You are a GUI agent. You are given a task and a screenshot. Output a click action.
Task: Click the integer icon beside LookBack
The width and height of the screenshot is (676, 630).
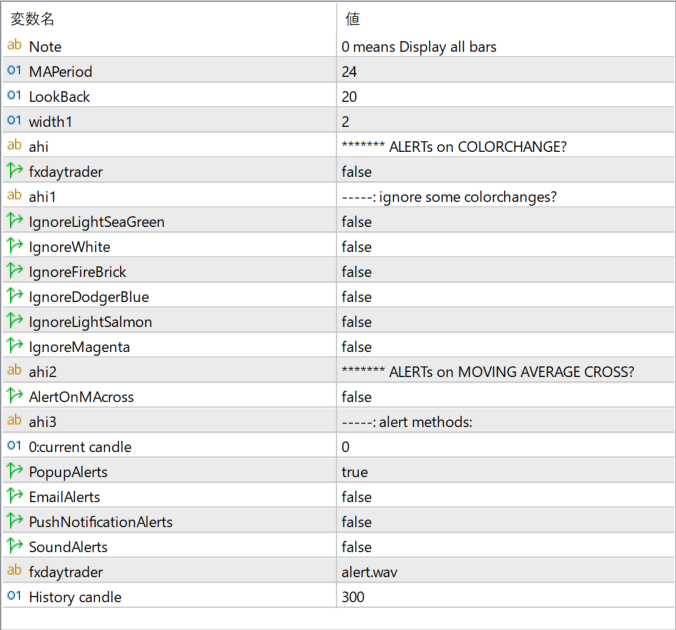click(14, 96)
